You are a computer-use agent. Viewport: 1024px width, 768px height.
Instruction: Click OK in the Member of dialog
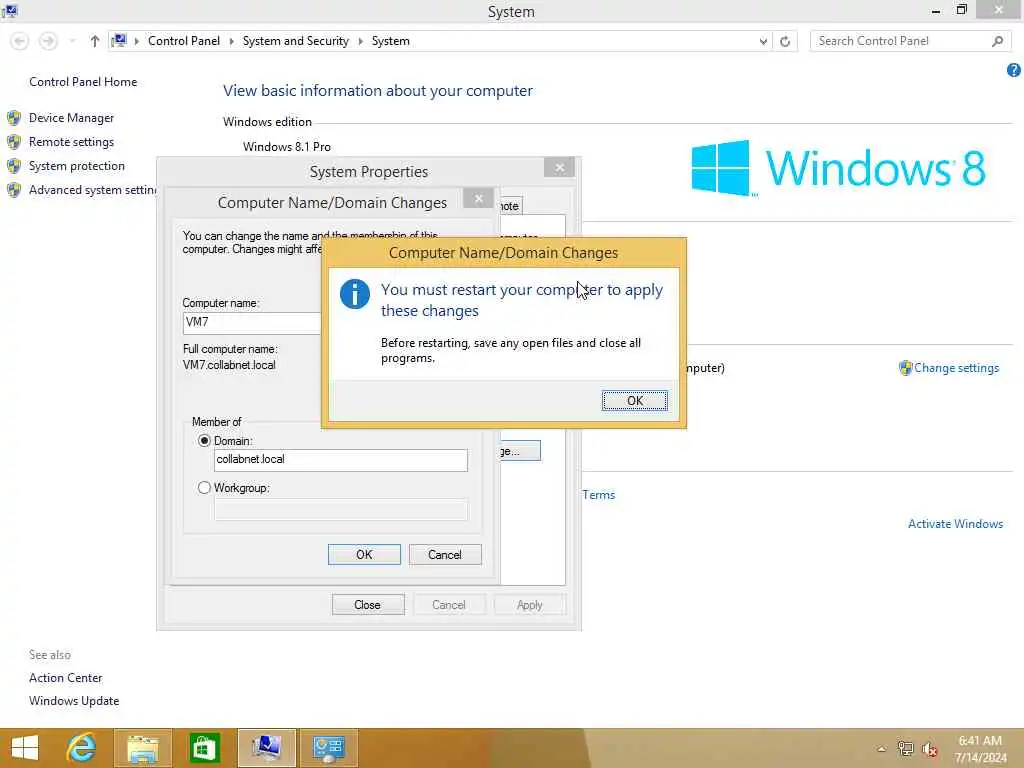point(364,554)
